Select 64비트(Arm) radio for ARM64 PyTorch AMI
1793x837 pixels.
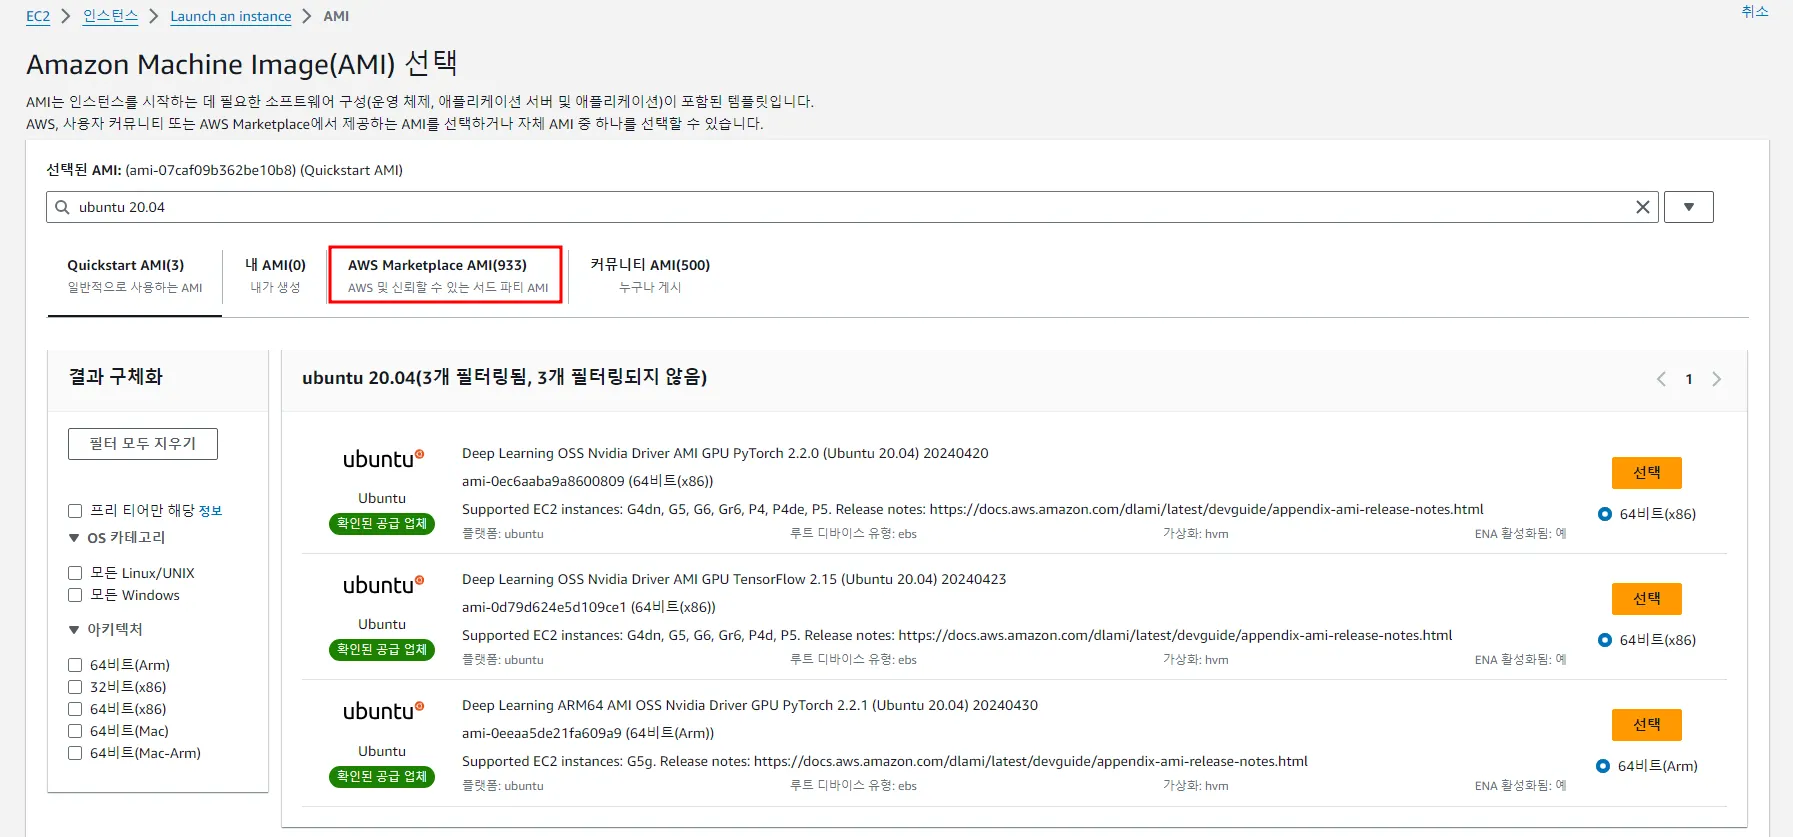pos(1603,766)
